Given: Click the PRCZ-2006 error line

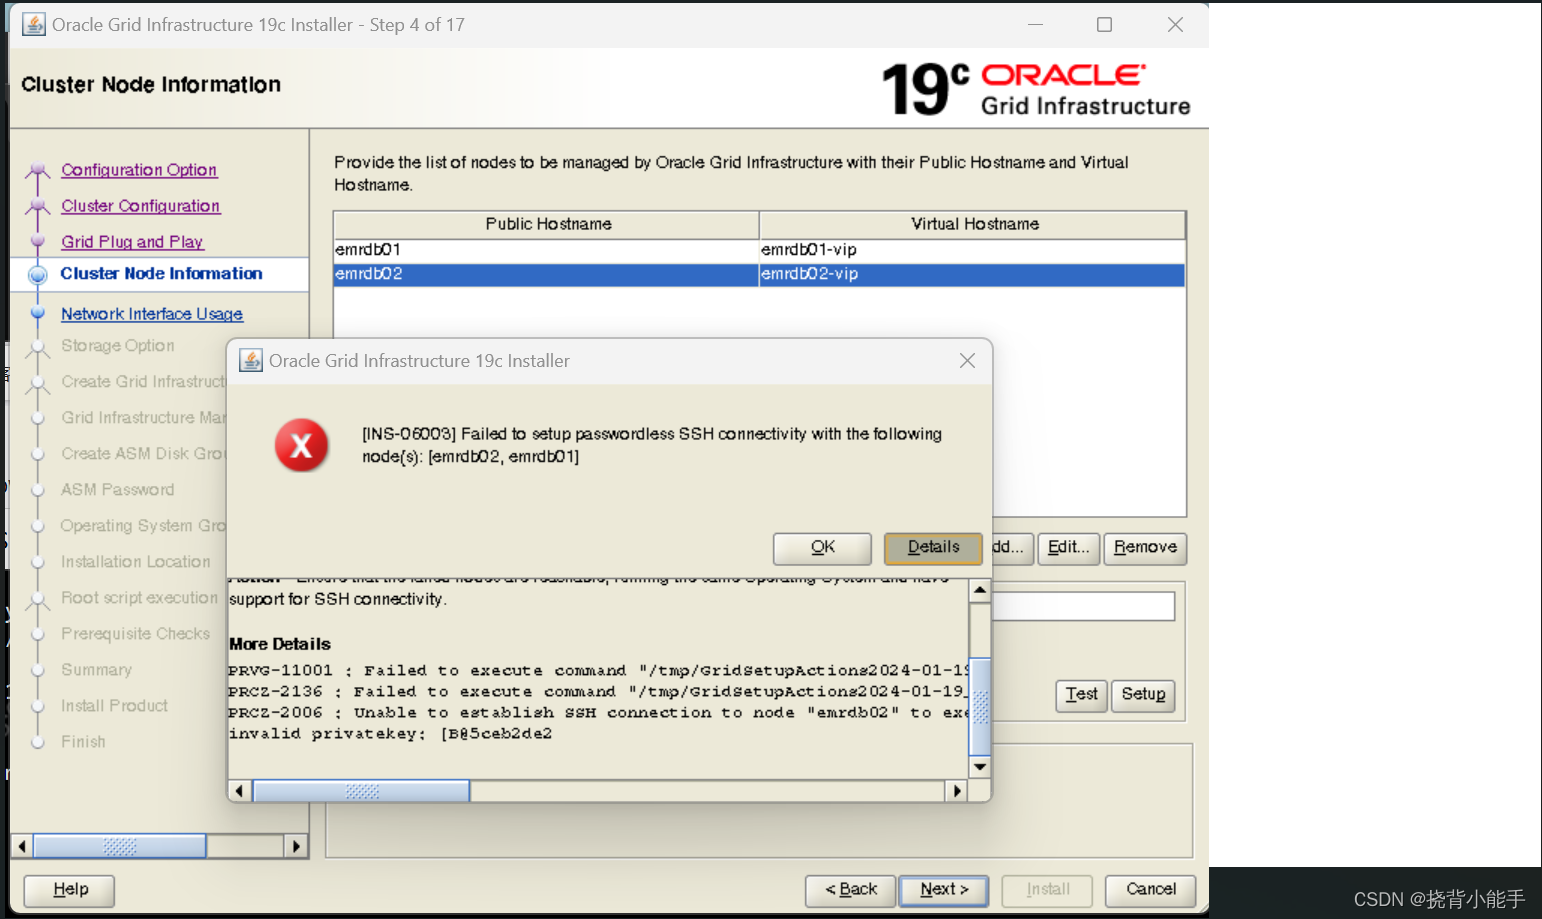Looking at the screenshot, I should tap(599, 713).
